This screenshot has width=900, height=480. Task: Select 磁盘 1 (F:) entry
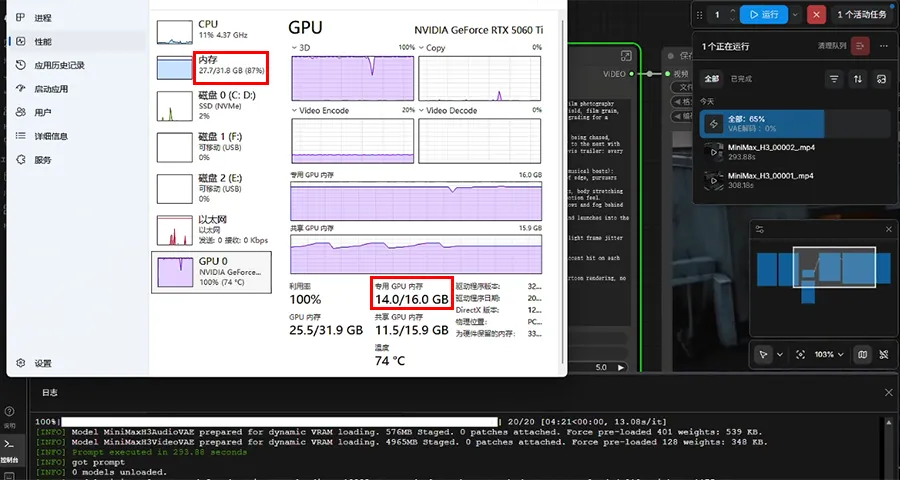(211, 148)
